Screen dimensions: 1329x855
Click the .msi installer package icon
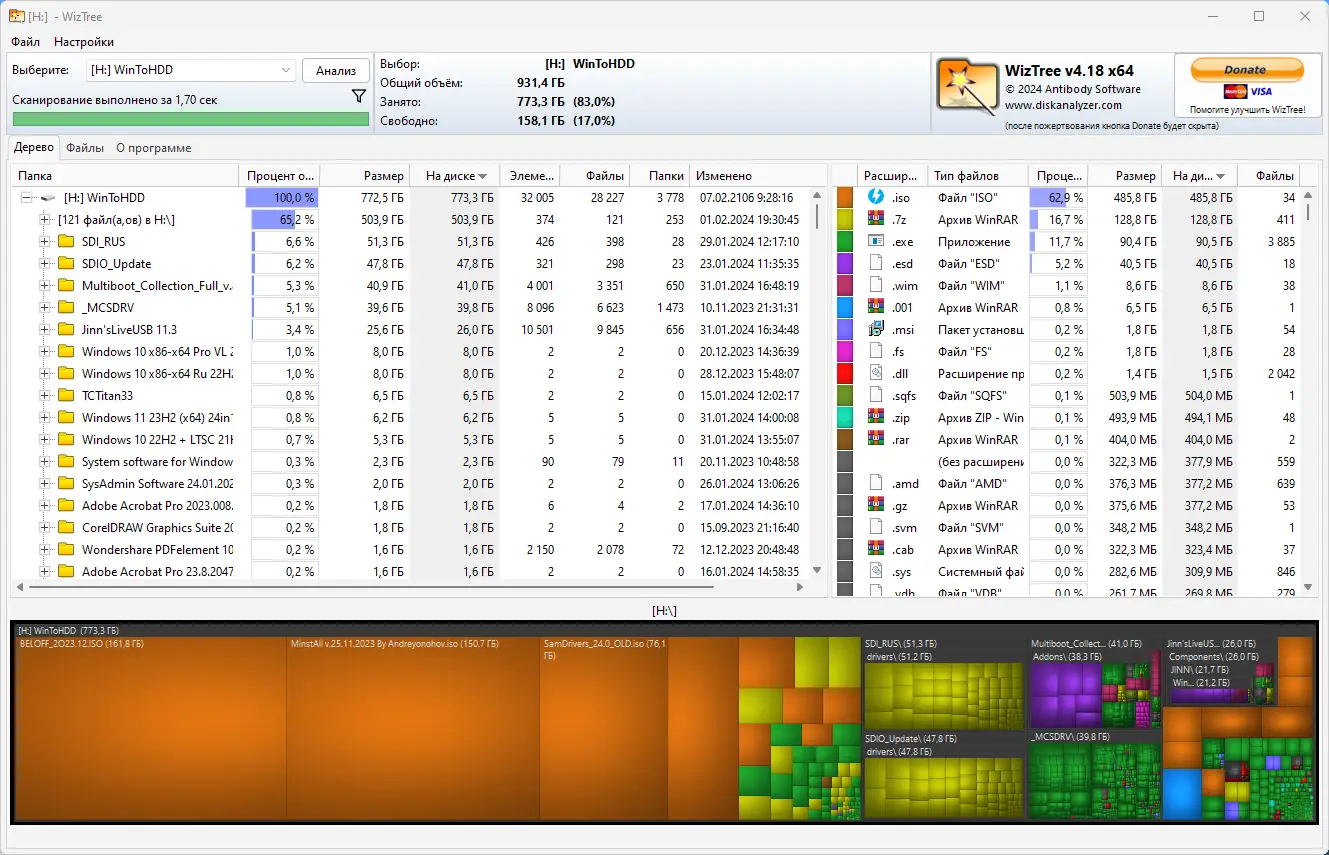[876, 329]
